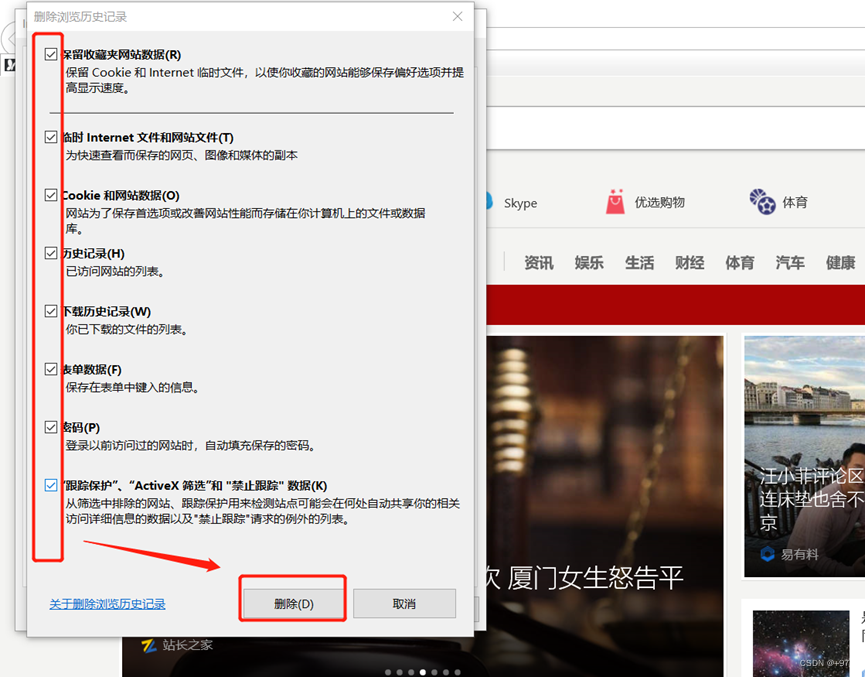The width and height of the screenshot is (865, 677).
Task: Select the 资讯 navigation tab
Action: tap(539, 263)
